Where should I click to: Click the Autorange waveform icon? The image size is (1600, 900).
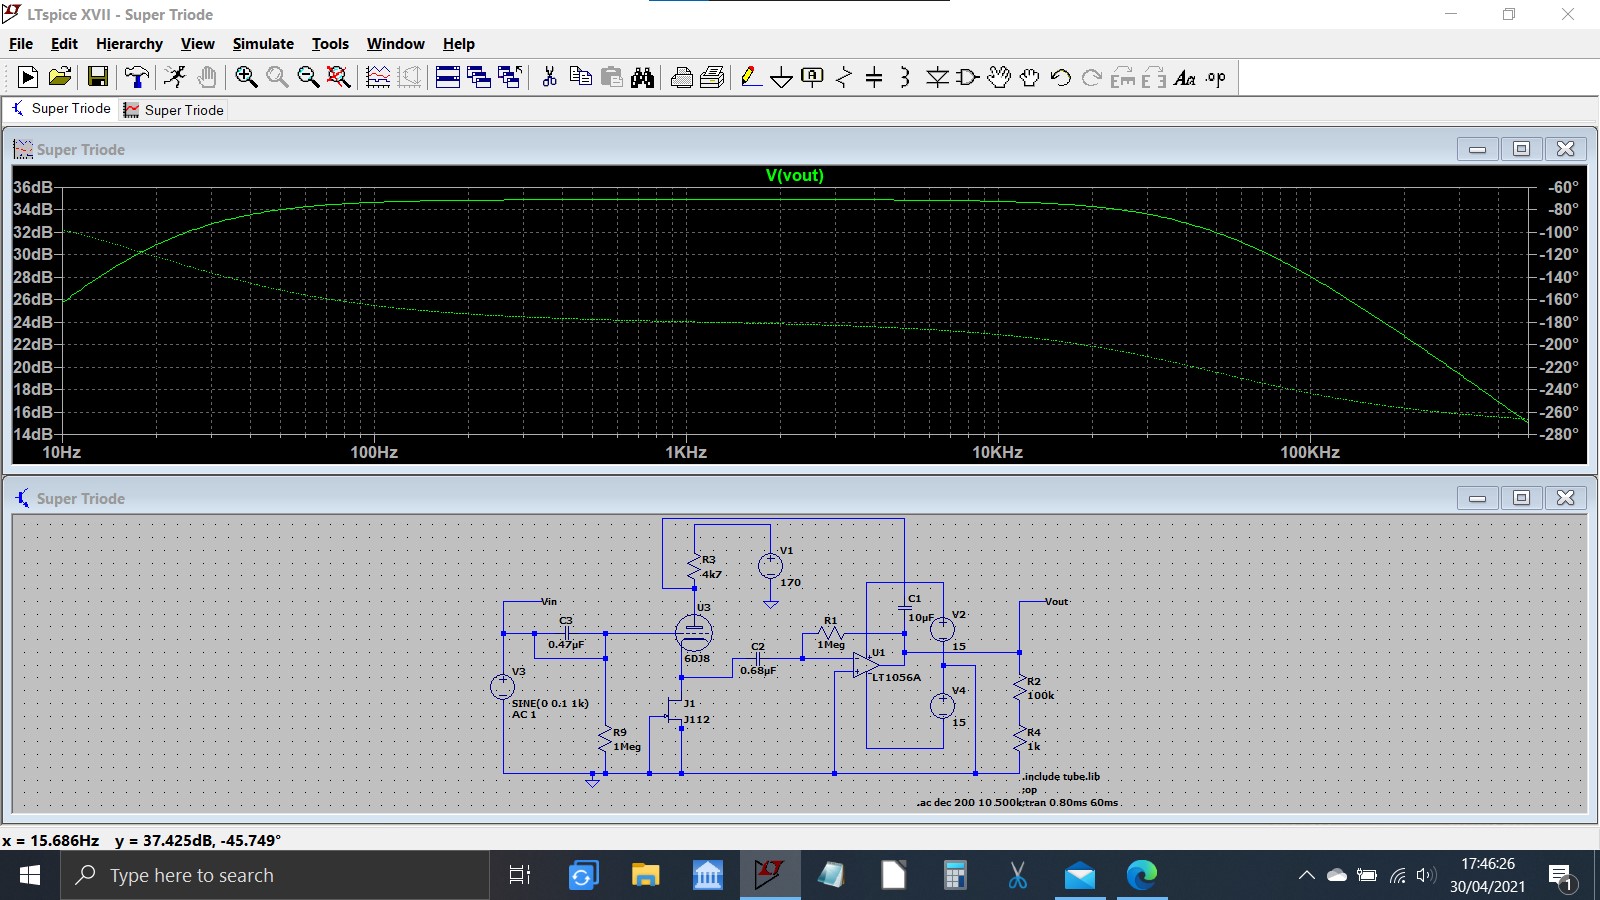click(x=378, y=77)
